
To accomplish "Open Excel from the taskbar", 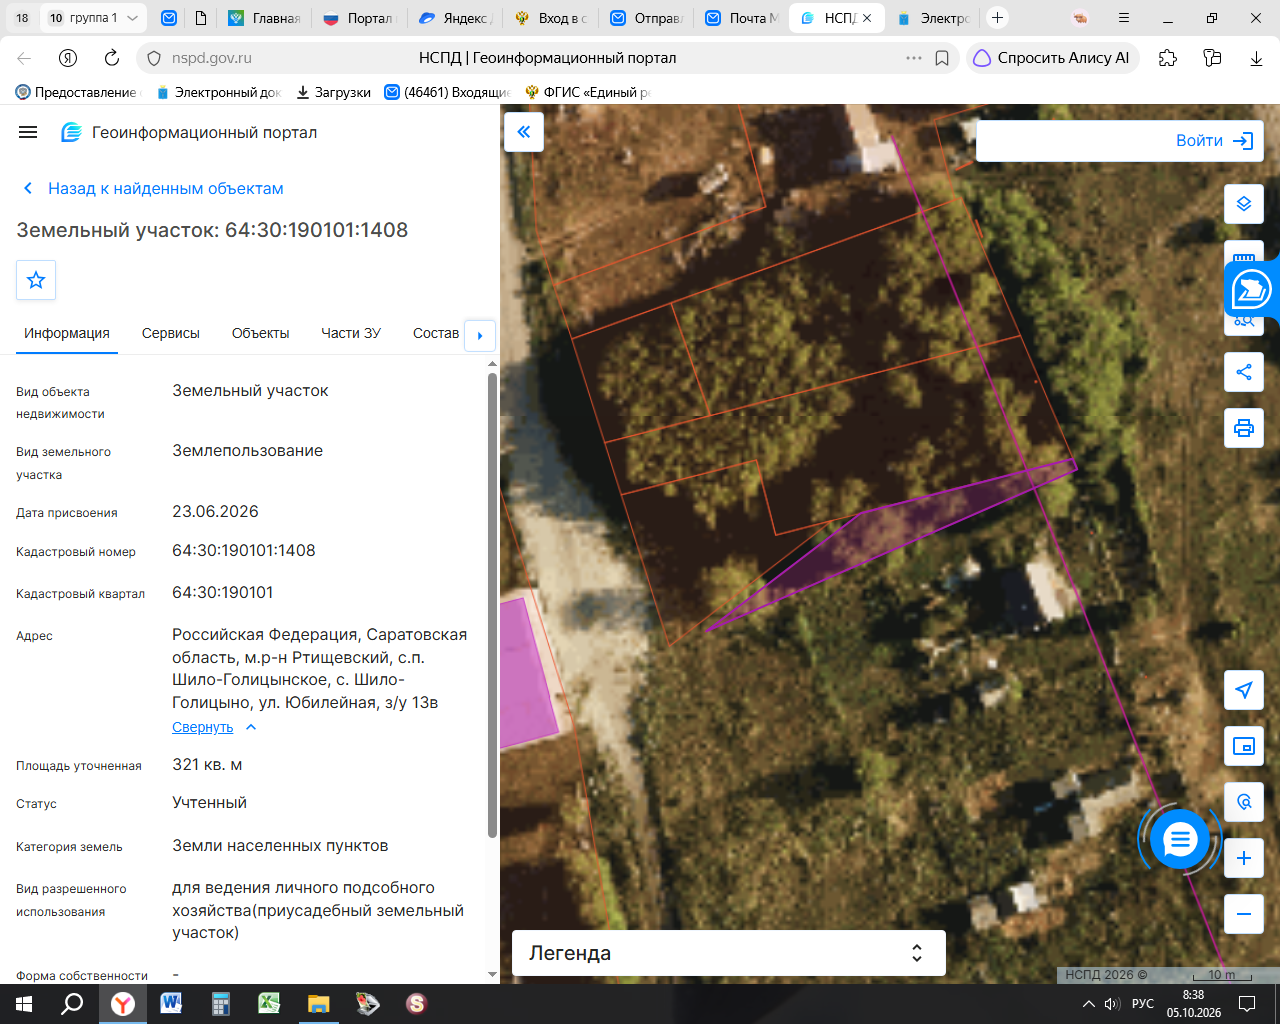I will 268,1003.
